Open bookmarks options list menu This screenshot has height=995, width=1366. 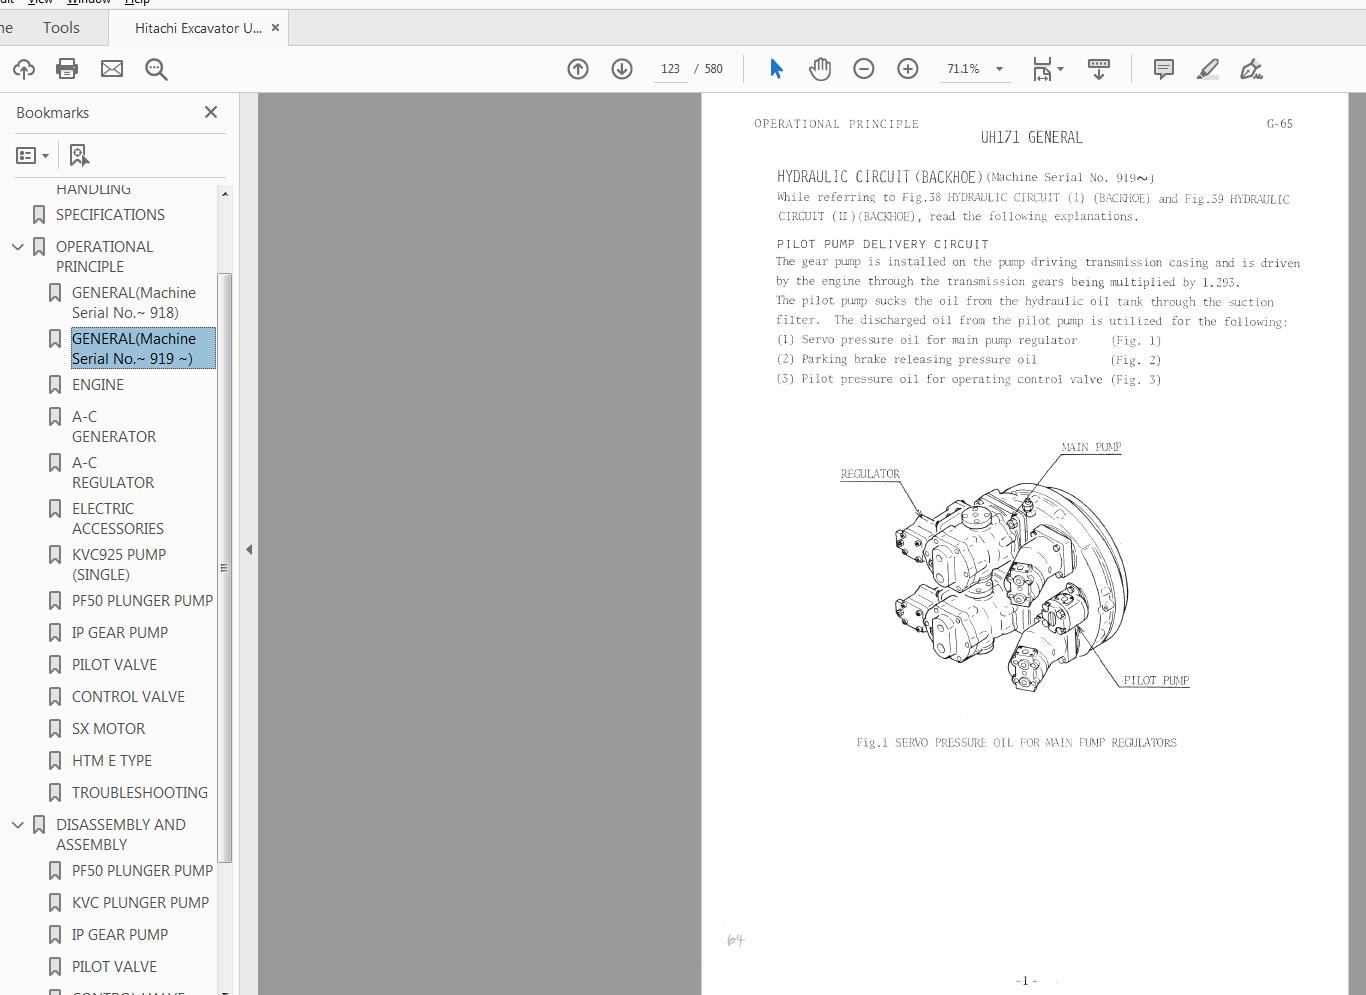tap(33, 155)
